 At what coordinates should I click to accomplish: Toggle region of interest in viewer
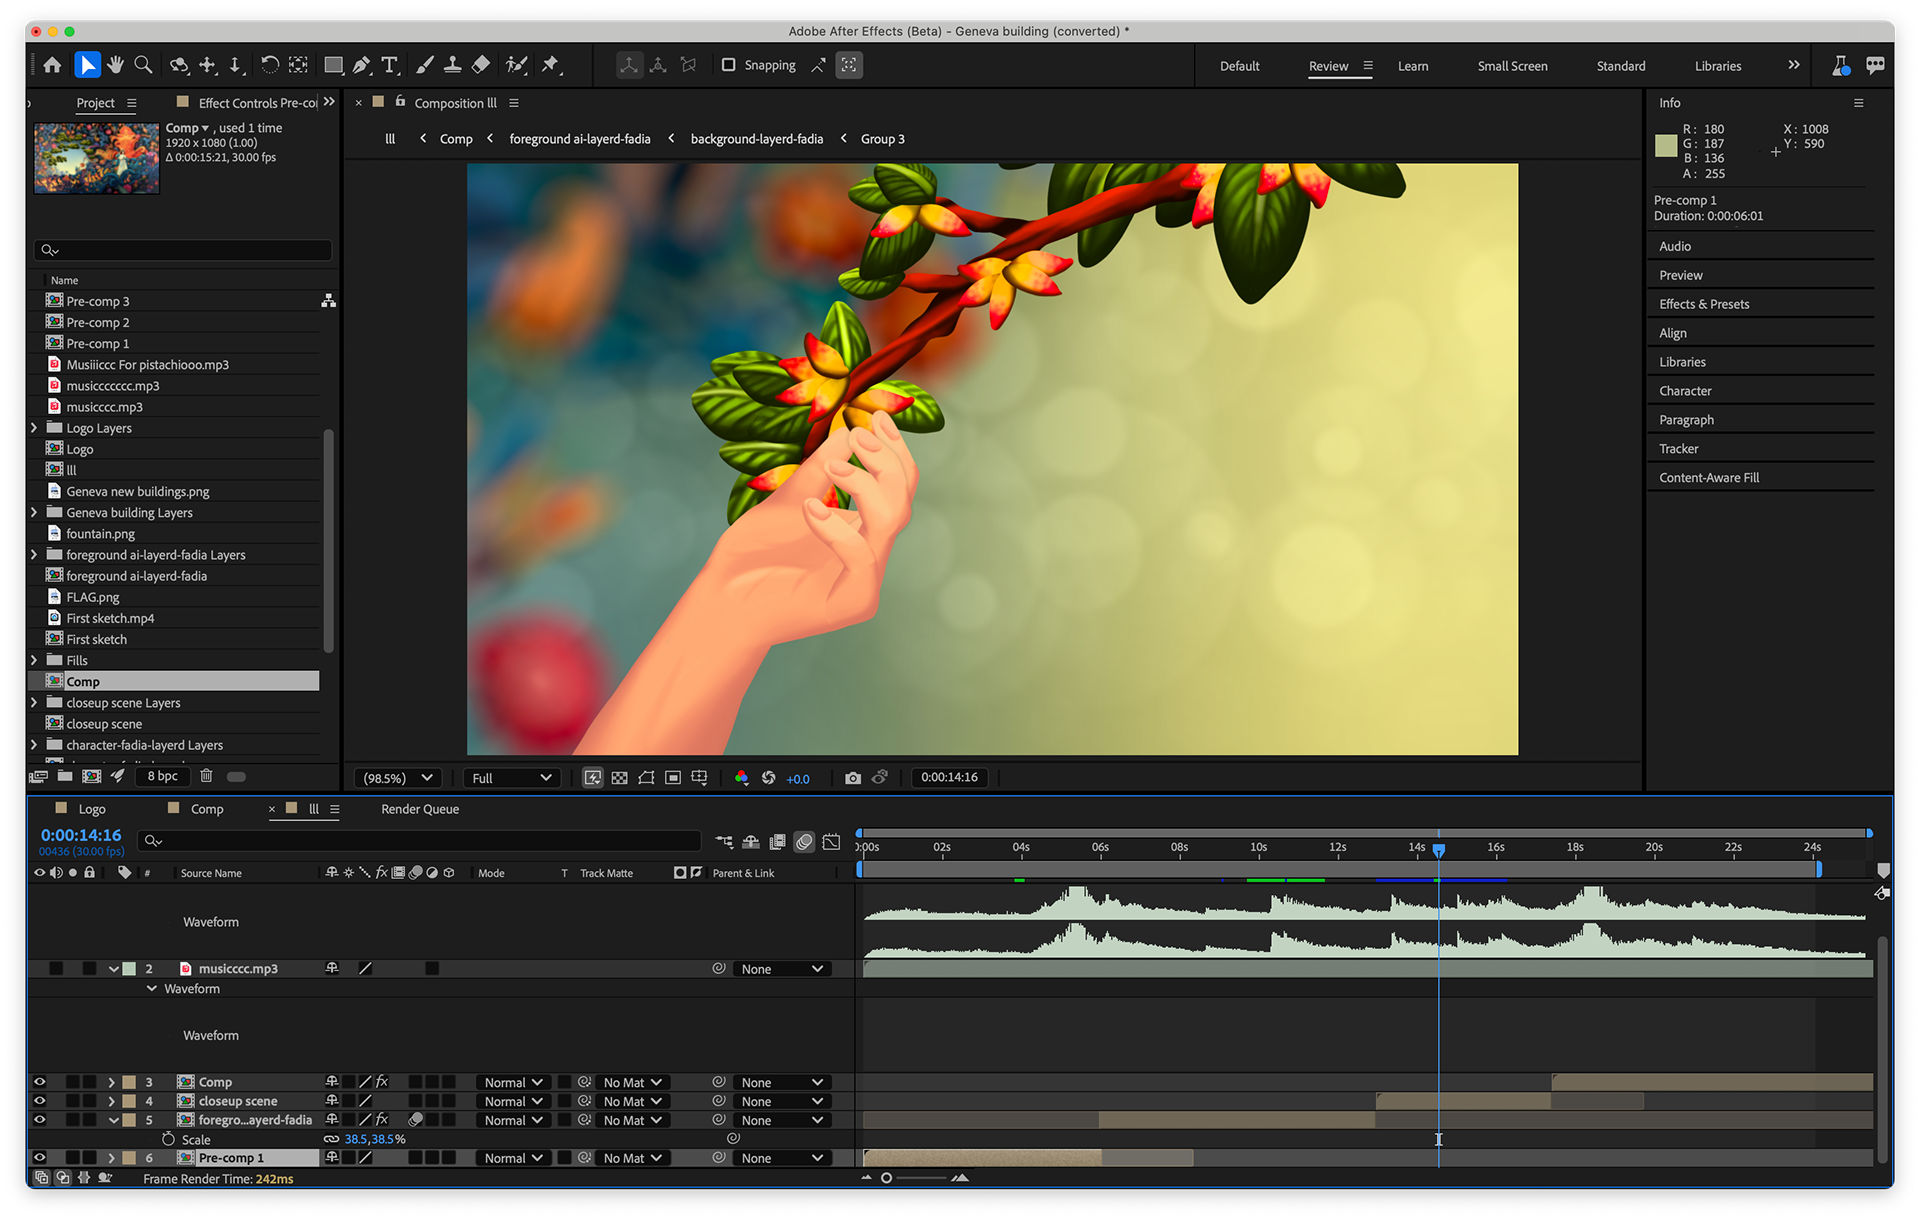(673, 778)
